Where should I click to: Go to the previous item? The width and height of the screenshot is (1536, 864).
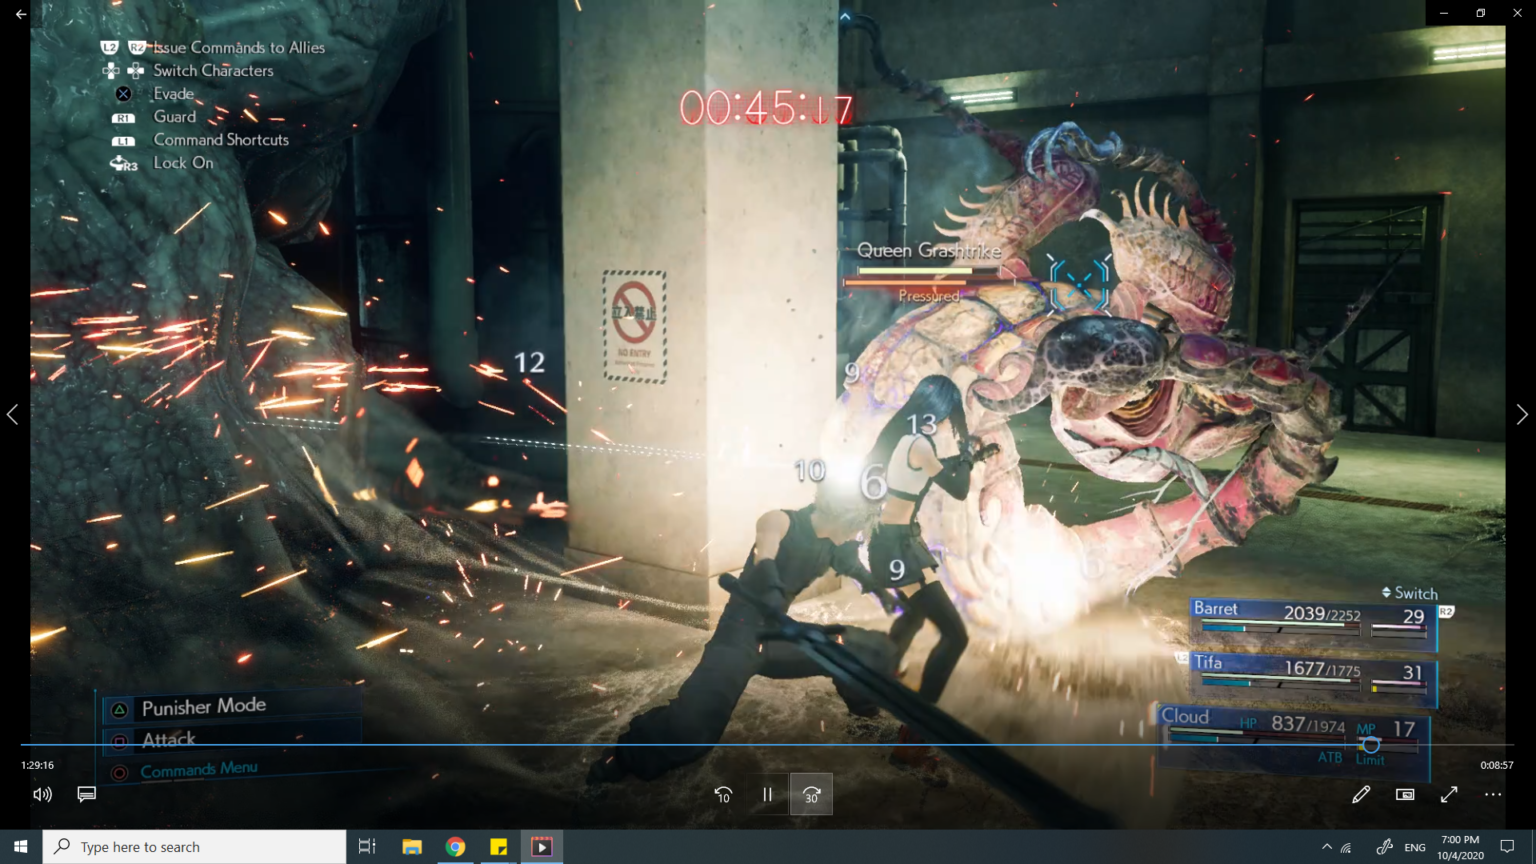(x=13, y=414)
